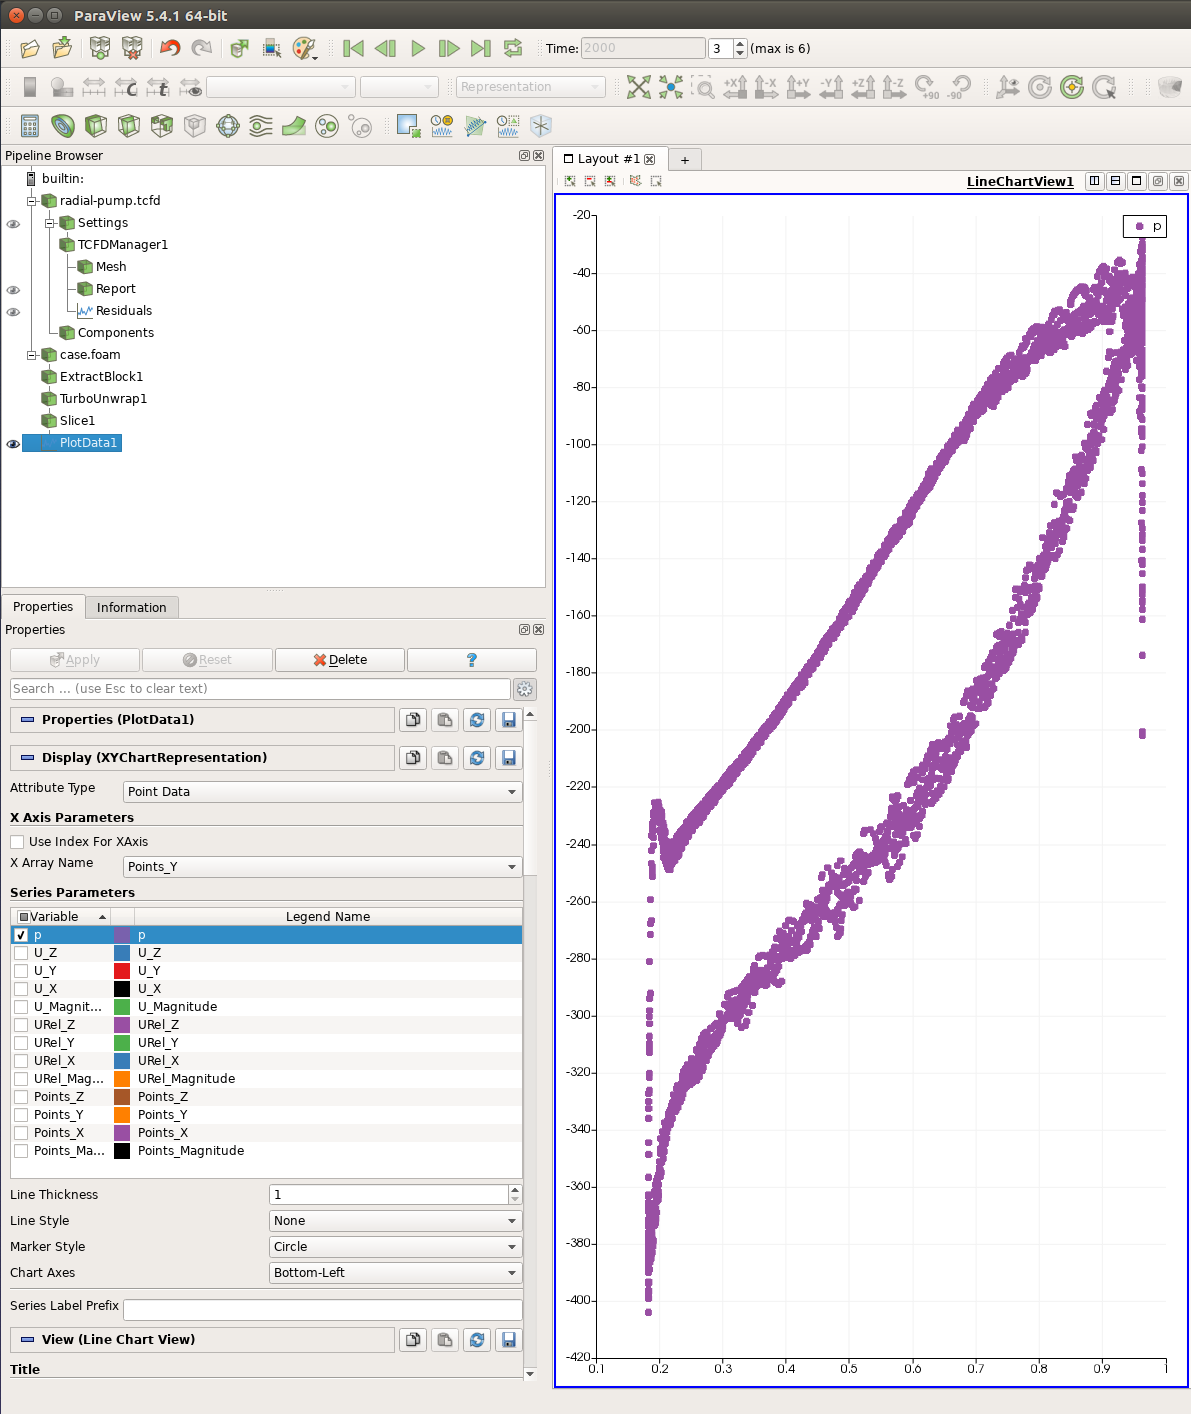Click the Delete button
This screenshot has width=1191, height=1414.
tap(340, 660)
